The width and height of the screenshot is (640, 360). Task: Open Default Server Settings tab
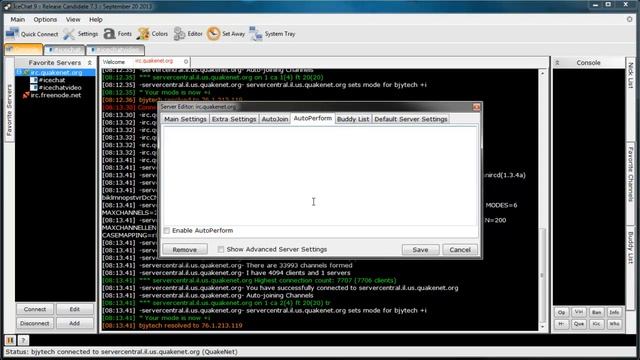pyautogui.click(x=411, y=119)
